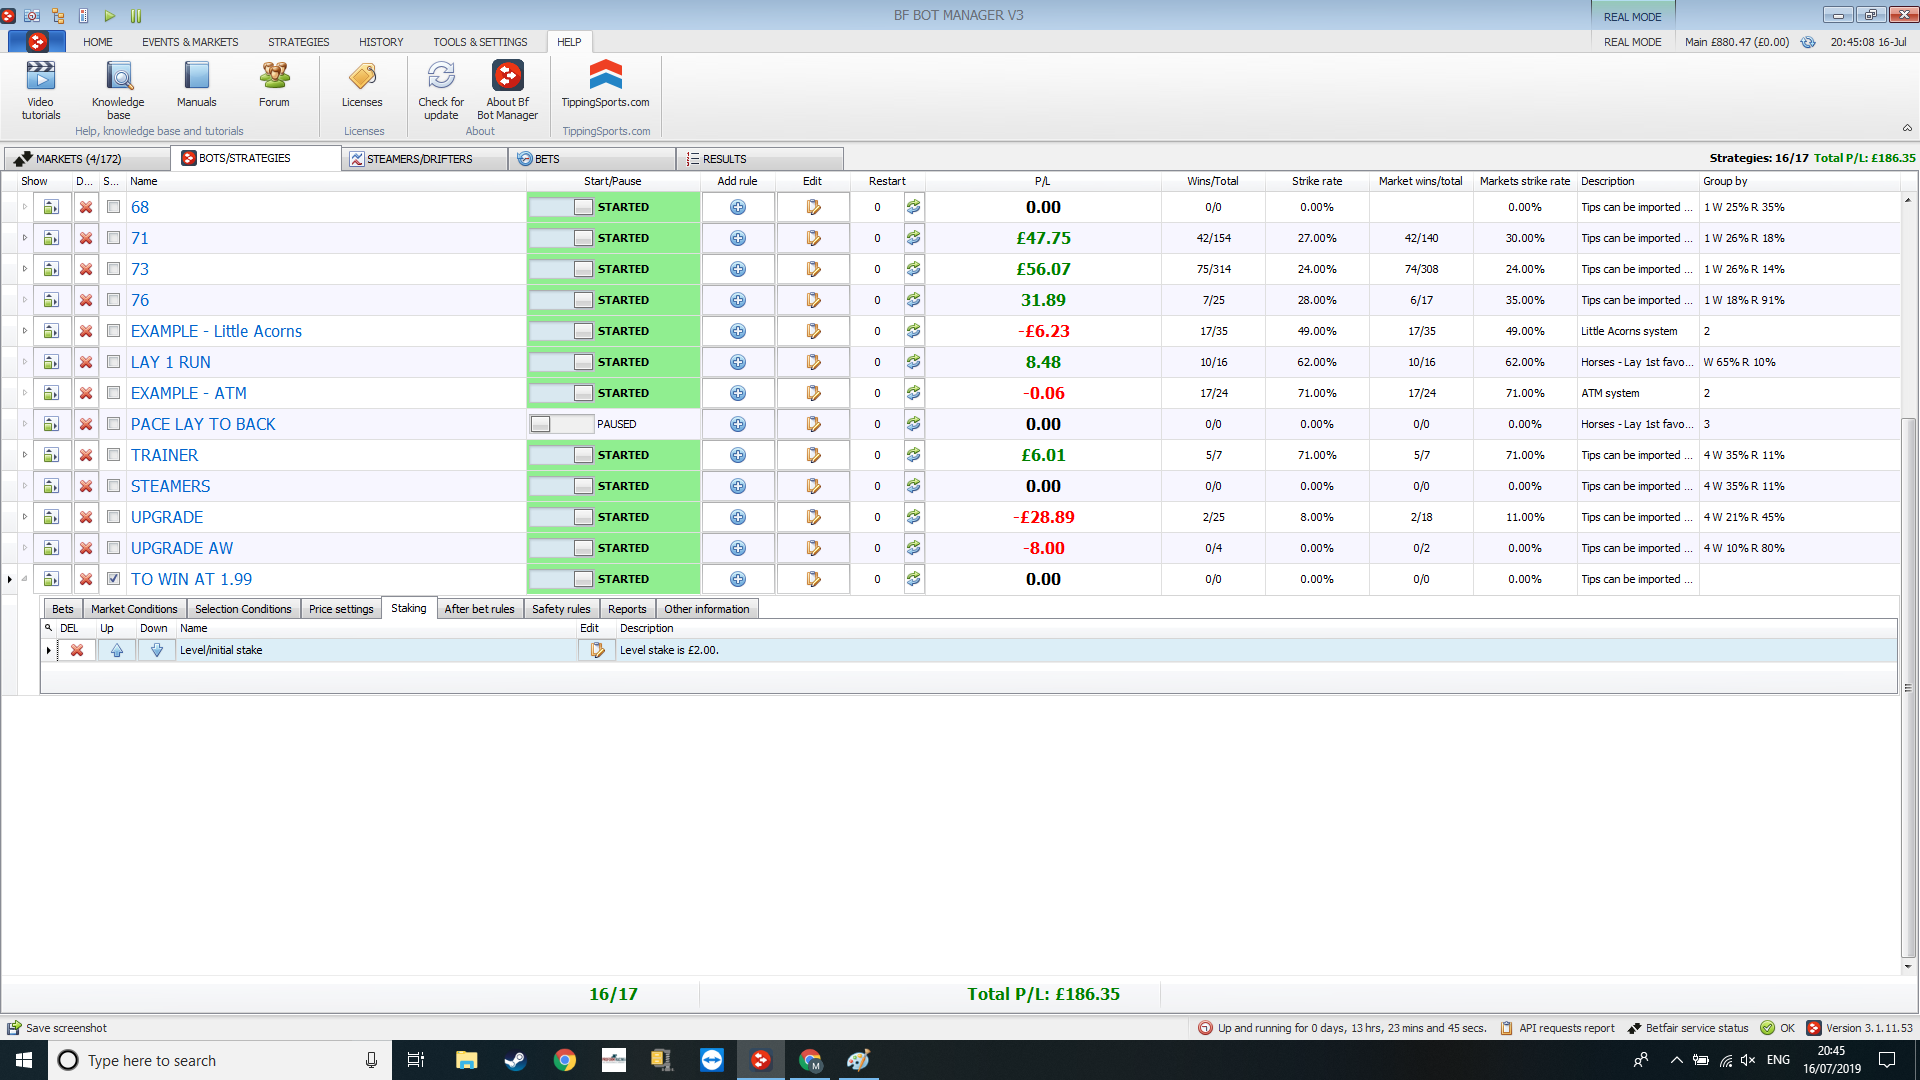Start the paused PACE LAY TO BACK switch
1920x1080 pixels.
click(562, 424)
